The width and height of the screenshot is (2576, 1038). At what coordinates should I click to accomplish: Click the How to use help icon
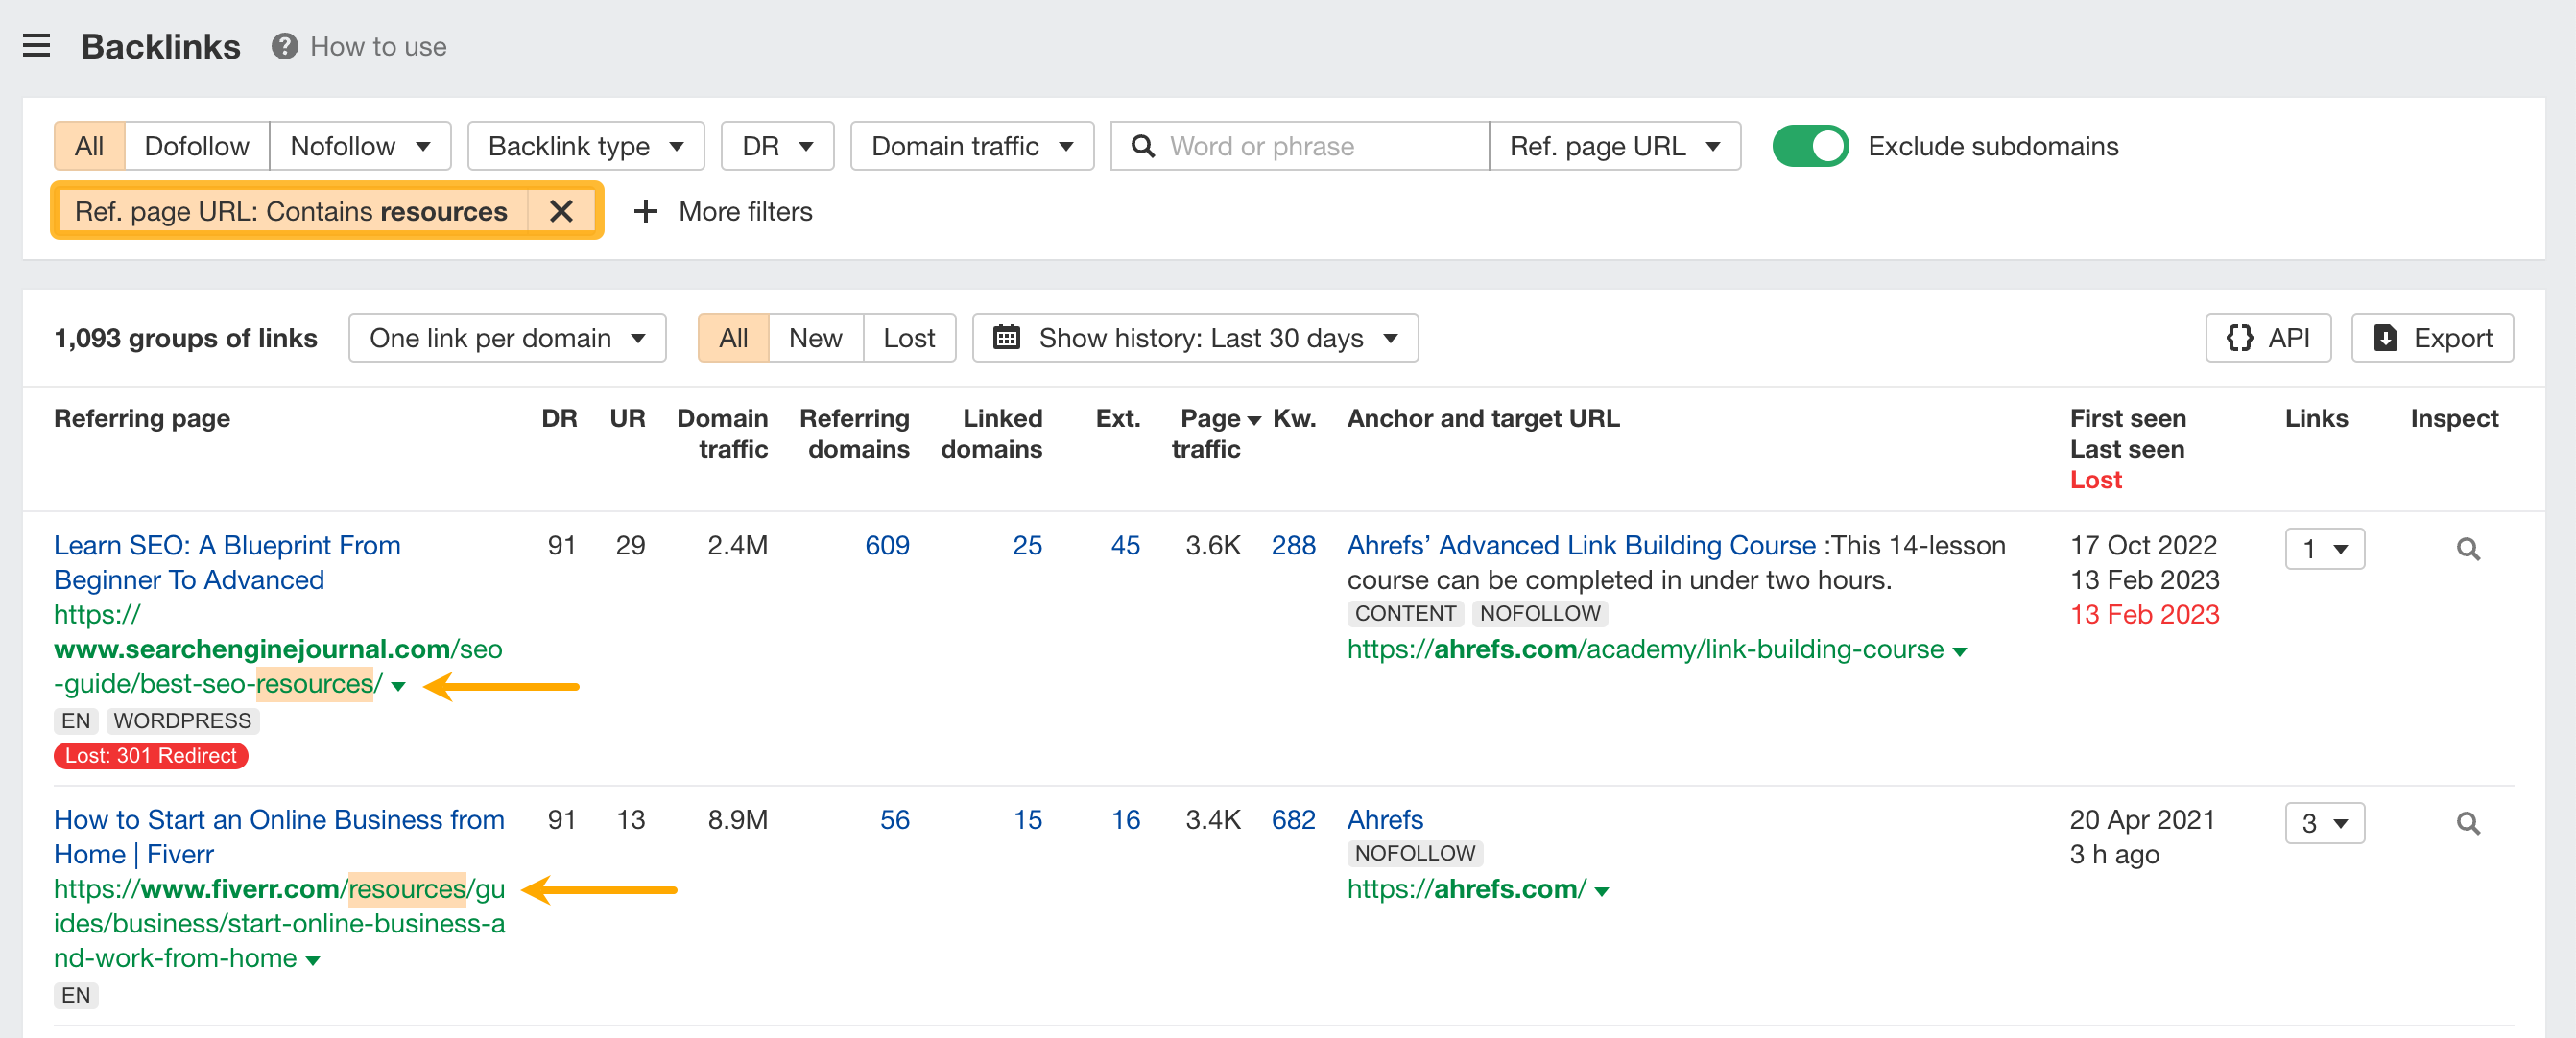(x=284, y=46)
